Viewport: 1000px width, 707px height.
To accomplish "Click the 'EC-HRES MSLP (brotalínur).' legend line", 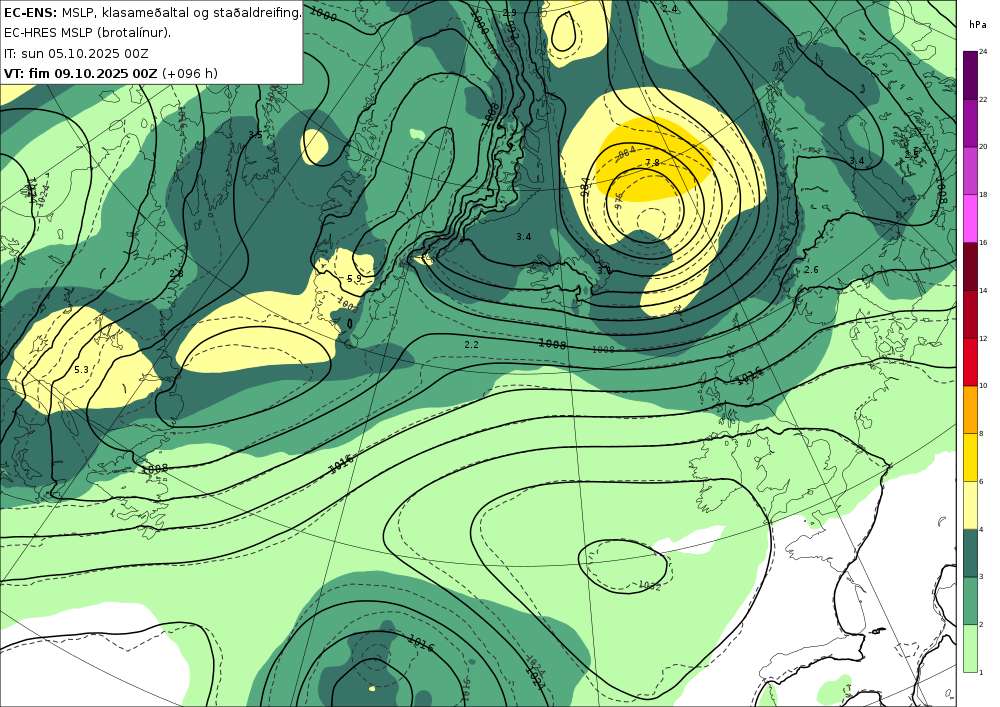I will (87, 33).
